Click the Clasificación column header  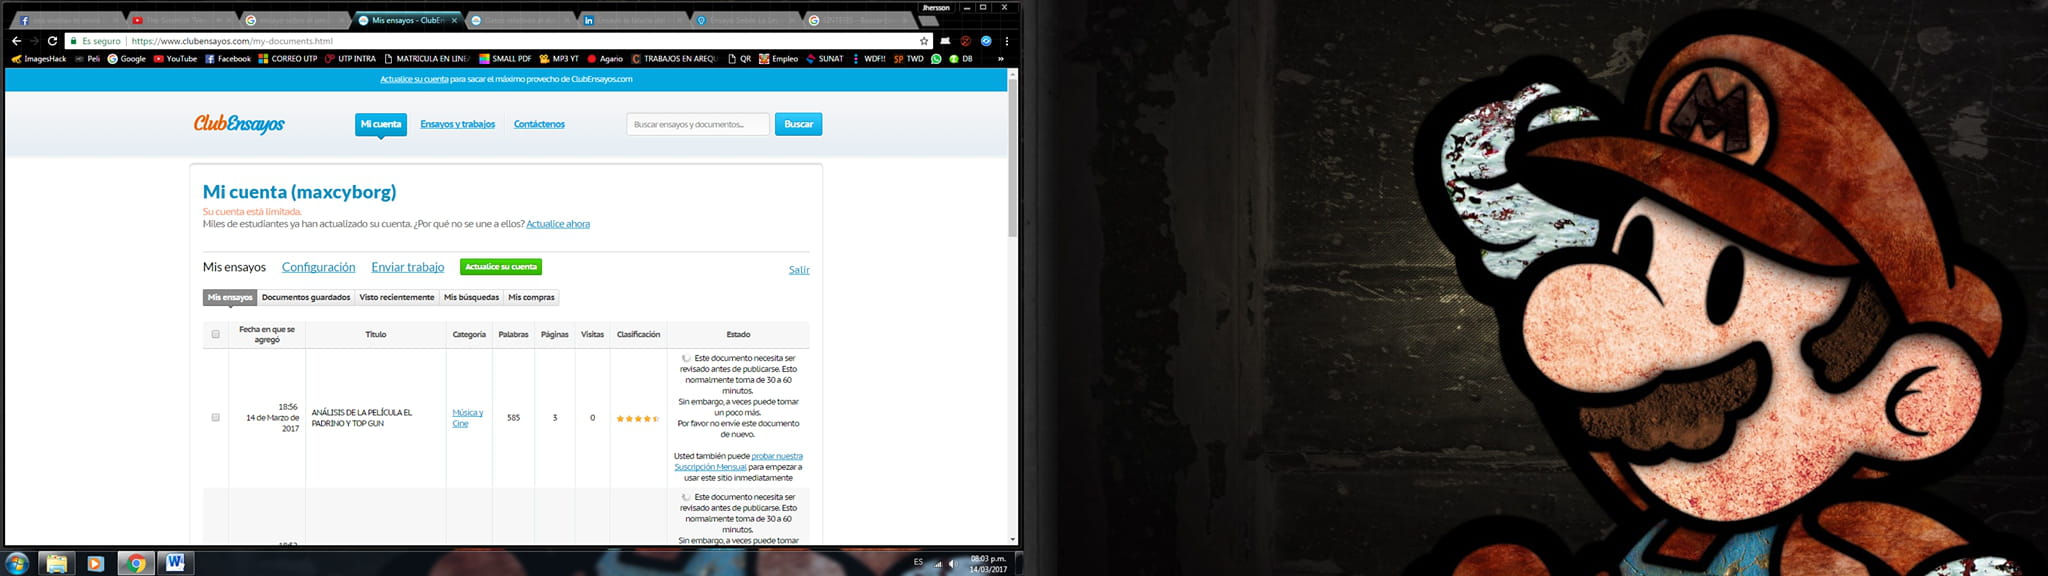tap(638, 335)
